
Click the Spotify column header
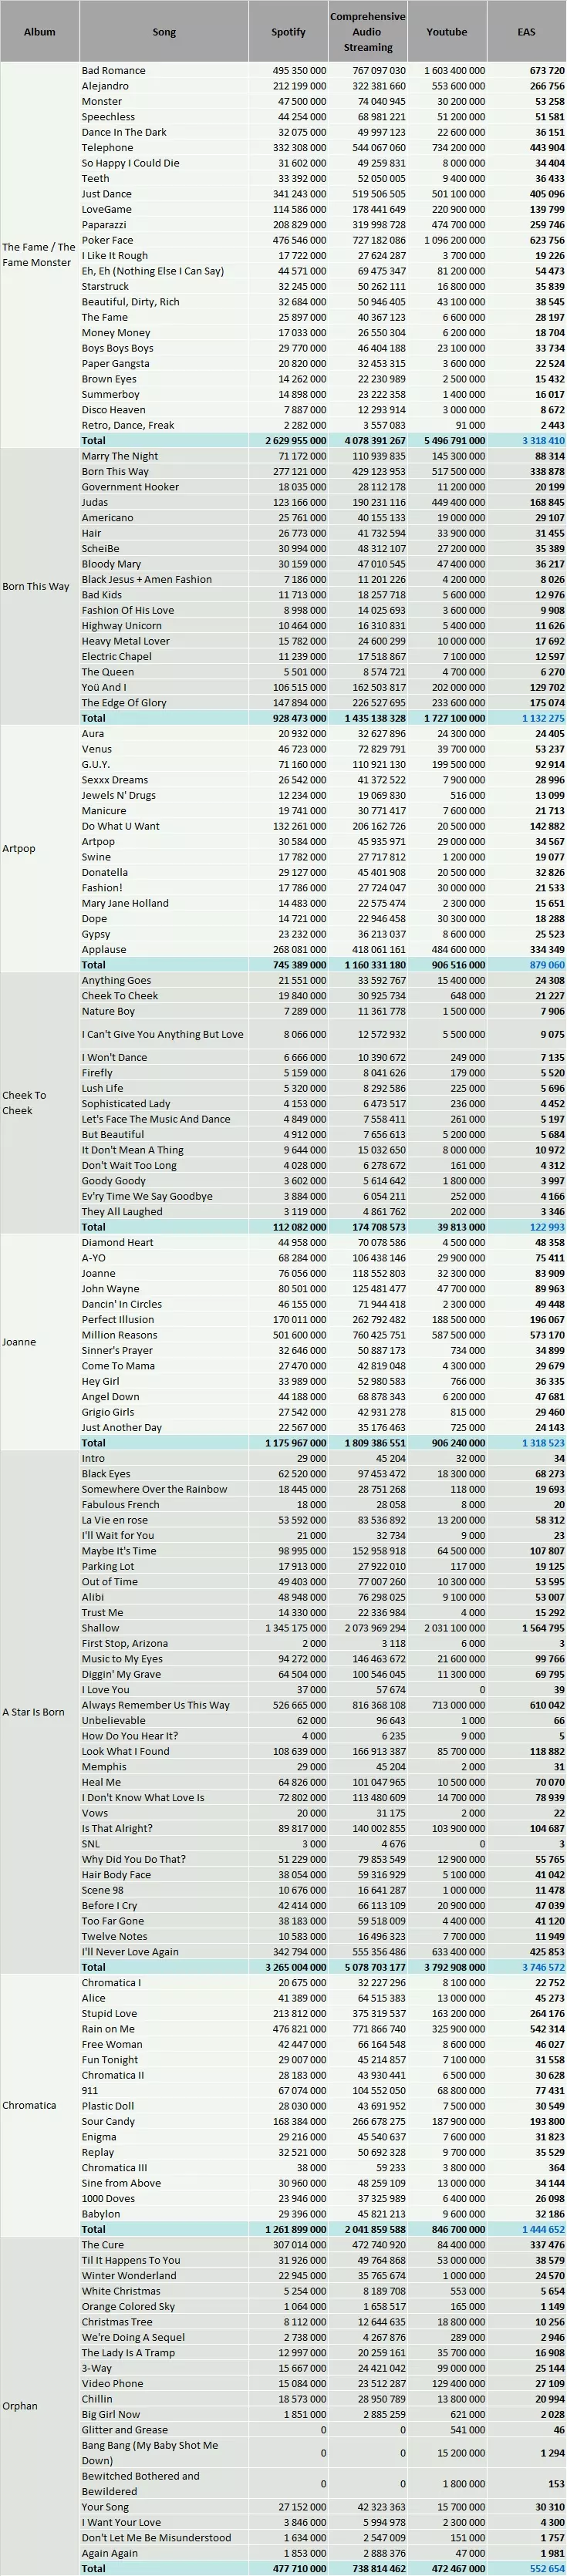289,32
